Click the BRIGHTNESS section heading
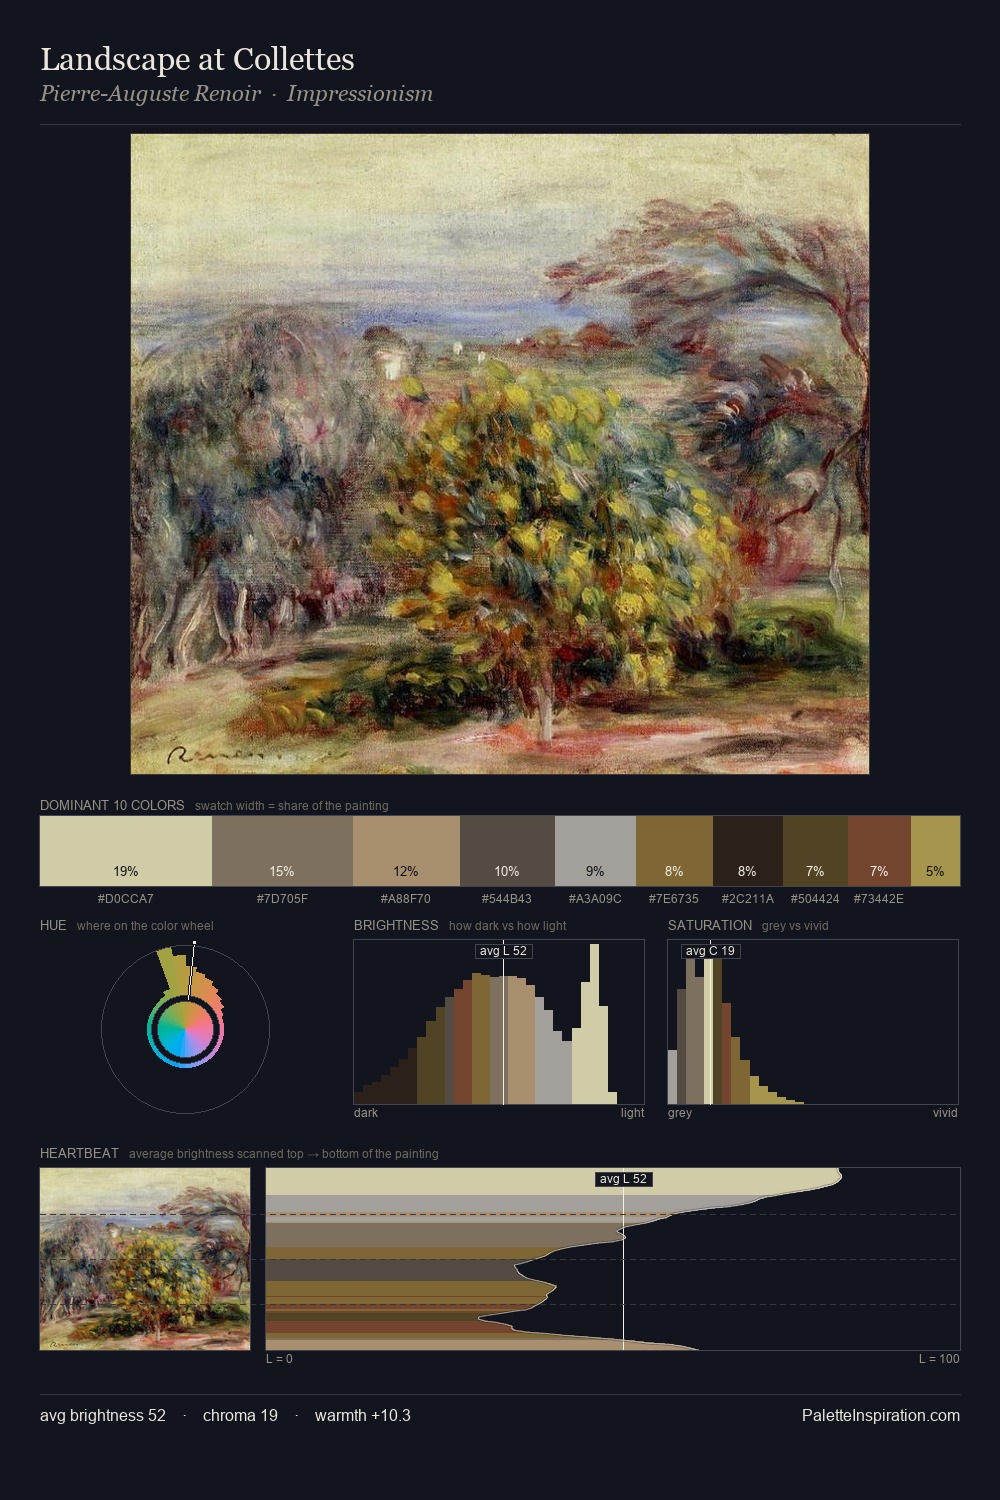 (396, 925)
